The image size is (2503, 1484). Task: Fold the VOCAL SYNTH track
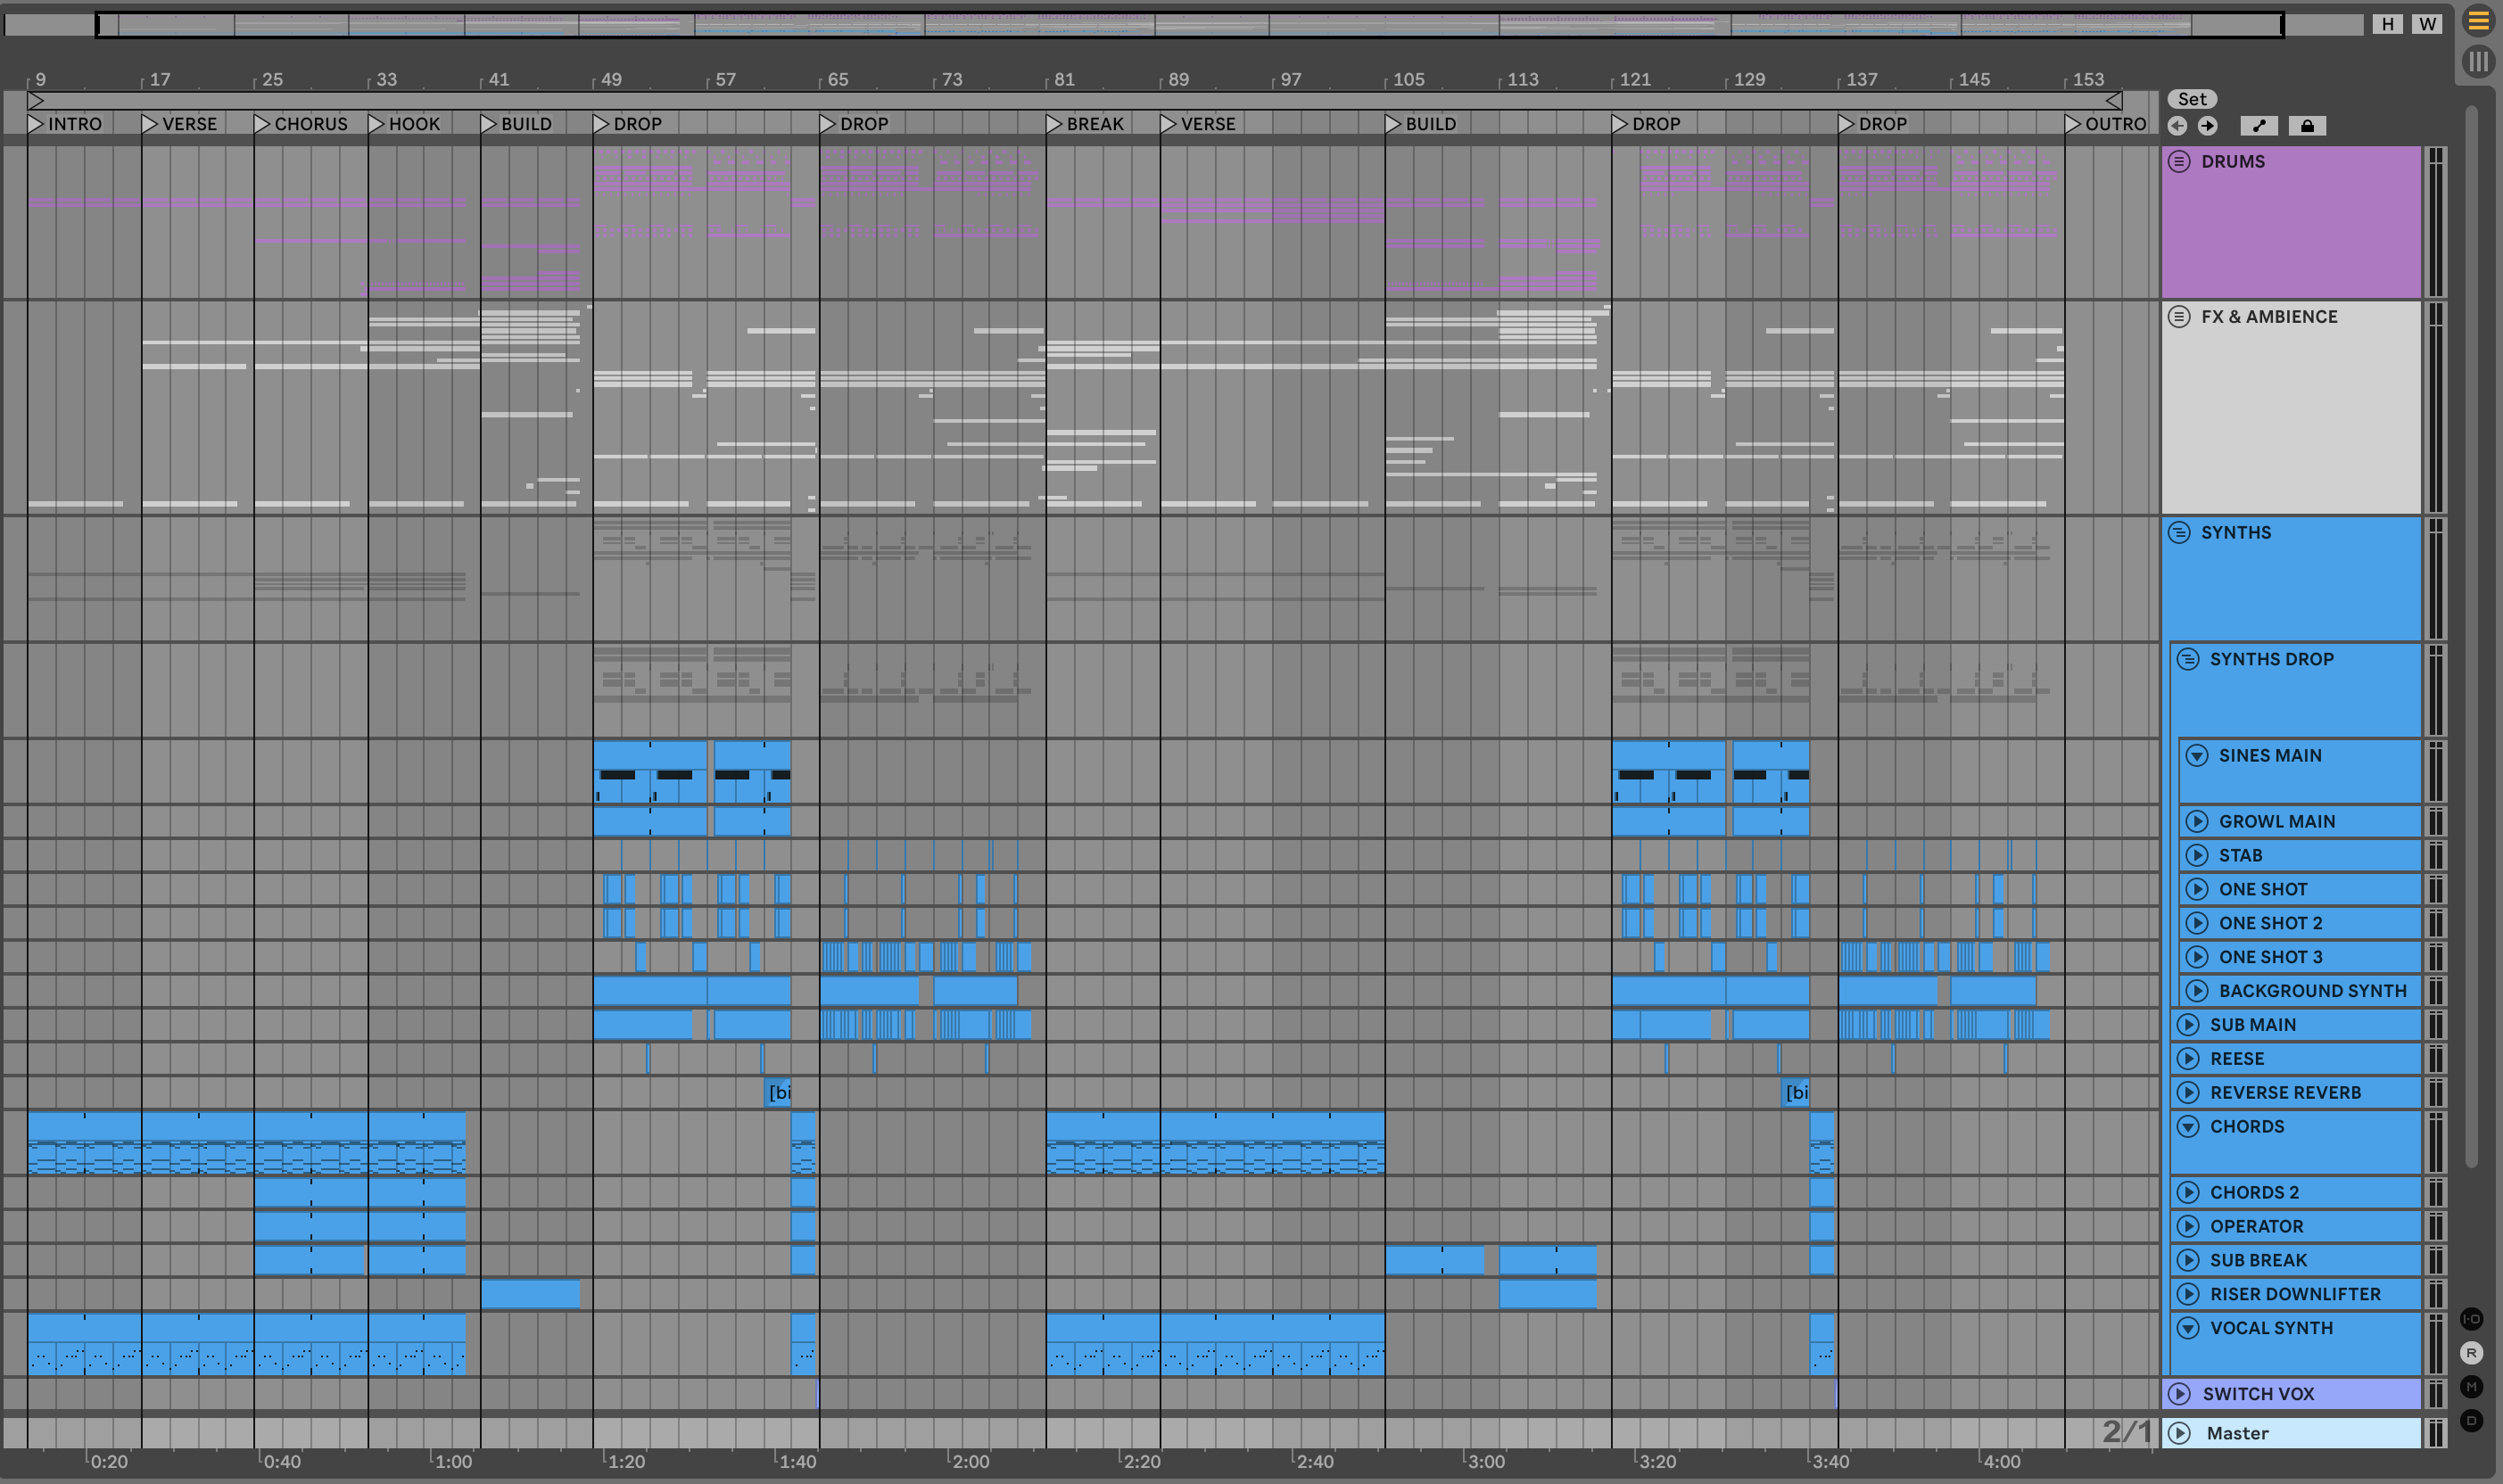(2188, 1328)
